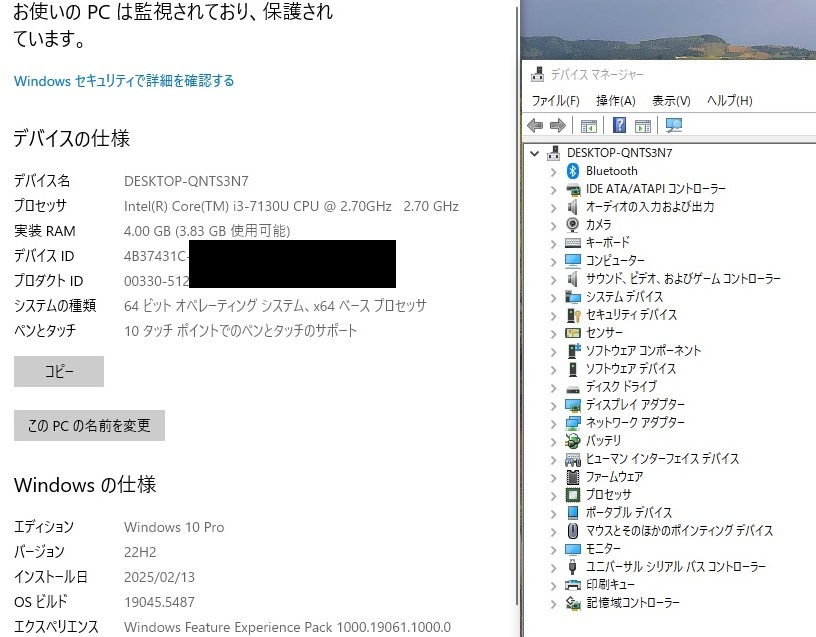The width and height of the screenshot is (816, 637).
Task: Click the セキュリティ デバイス key icon
Action: 573,315
